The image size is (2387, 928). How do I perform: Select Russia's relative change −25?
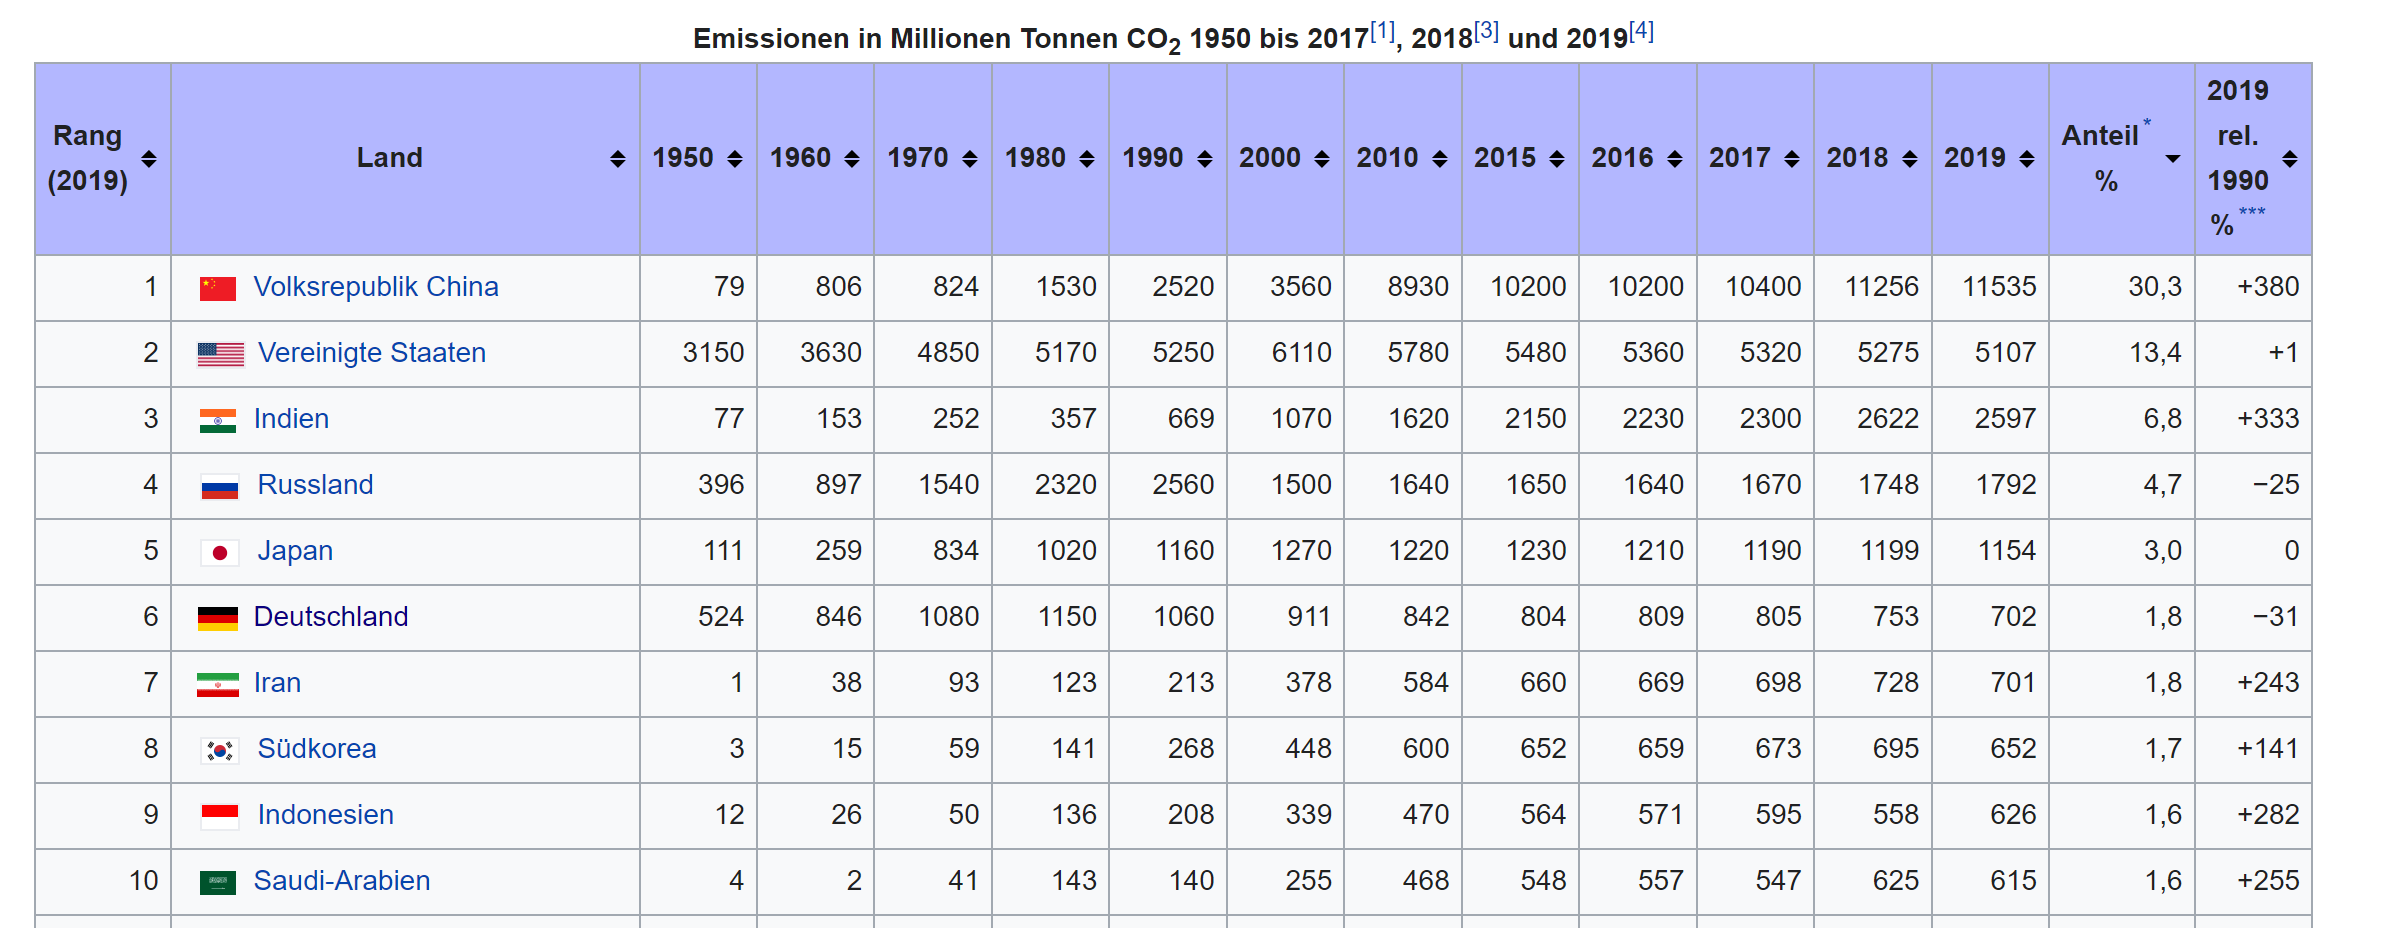(x=2276, y=485)
